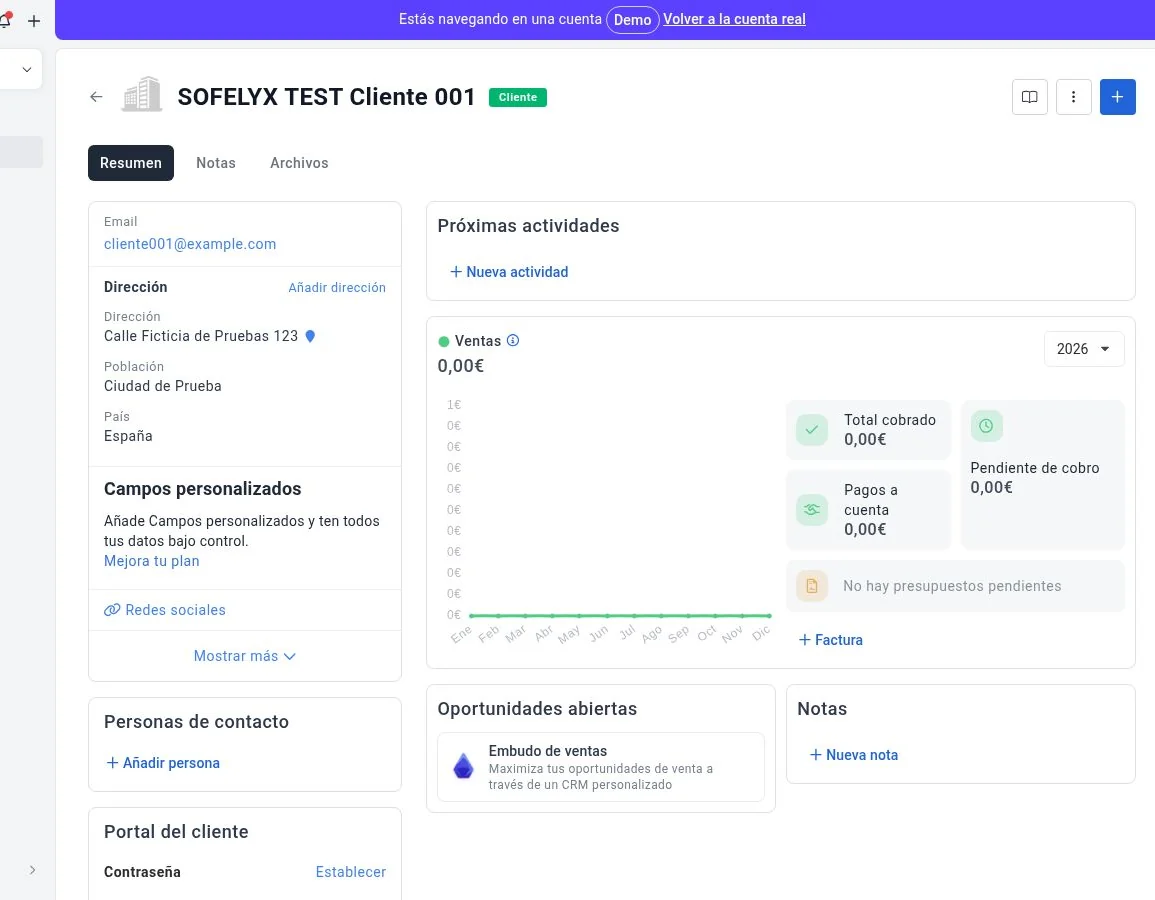Screen dimensions: 1155x900
Task: Click the Ventas info icon
Action: click(513, 340)
